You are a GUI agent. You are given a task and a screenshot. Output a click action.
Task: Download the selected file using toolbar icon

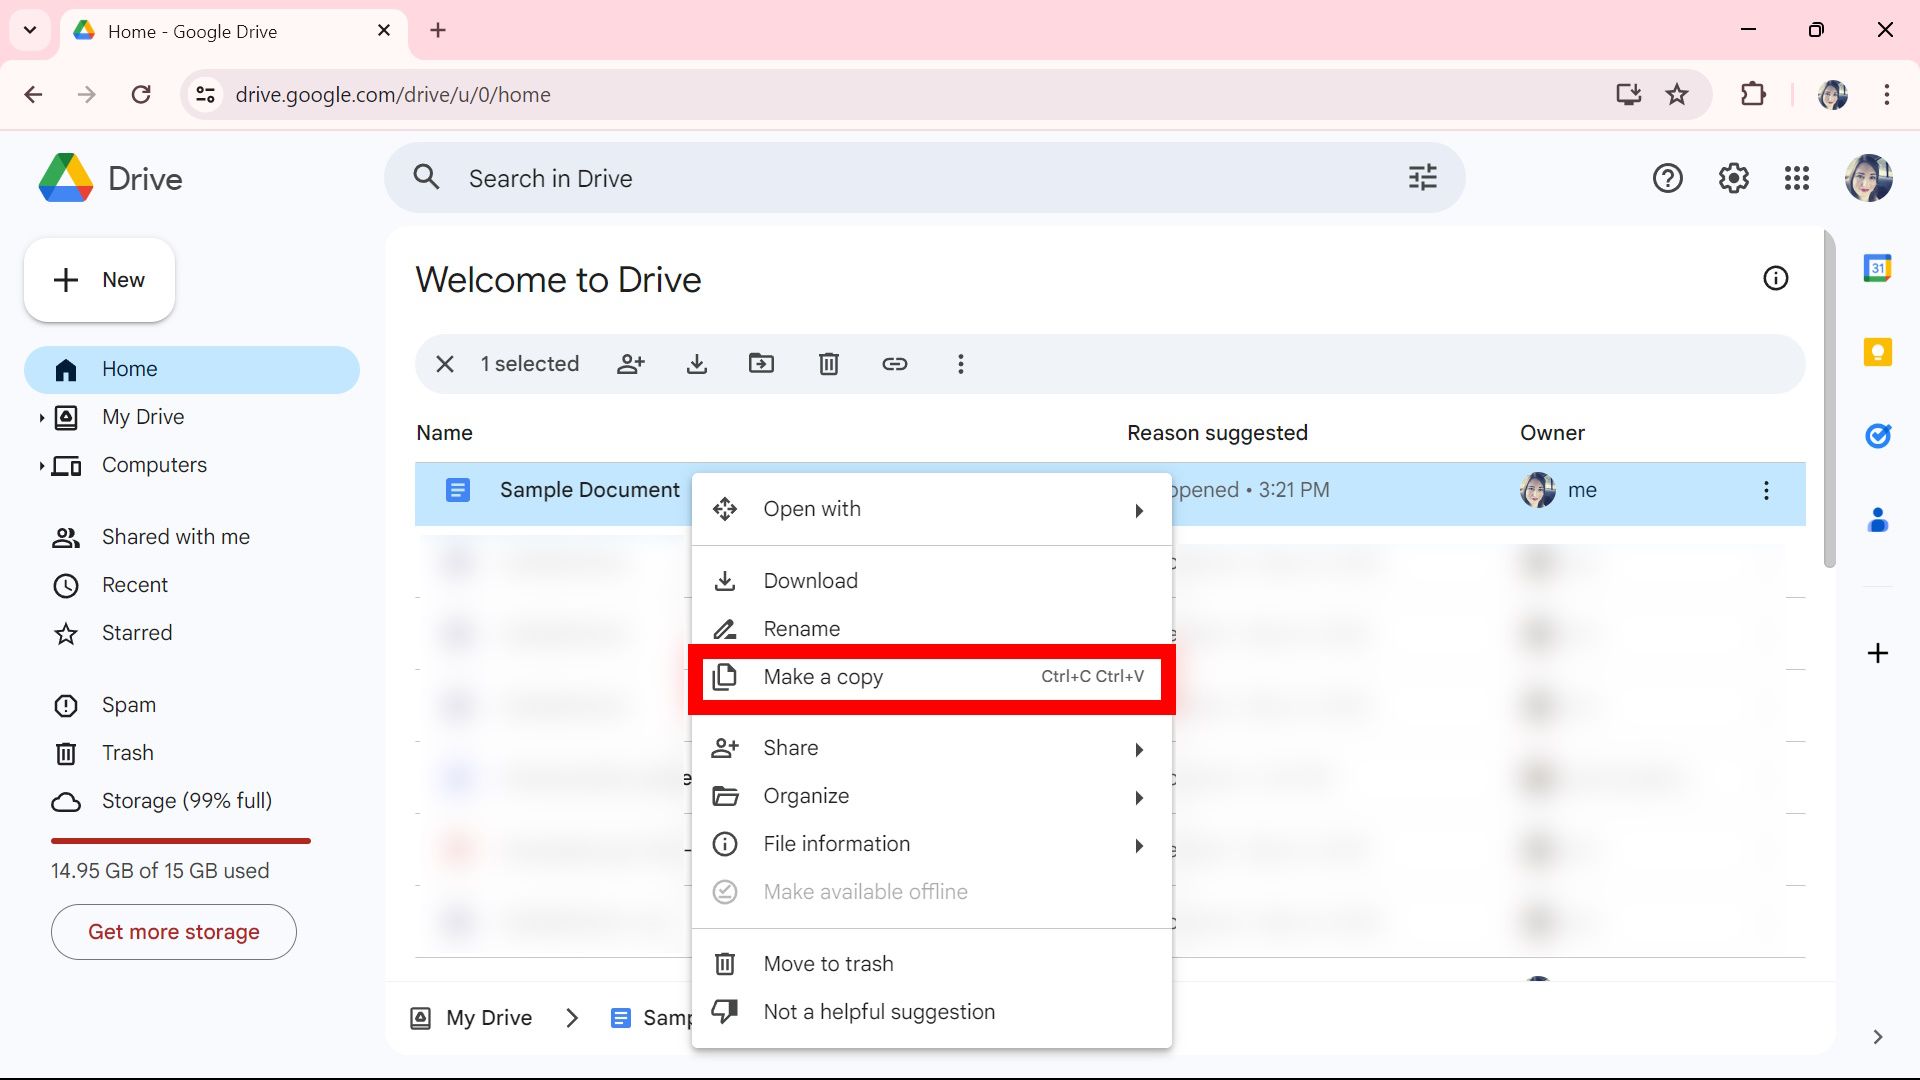697,364
